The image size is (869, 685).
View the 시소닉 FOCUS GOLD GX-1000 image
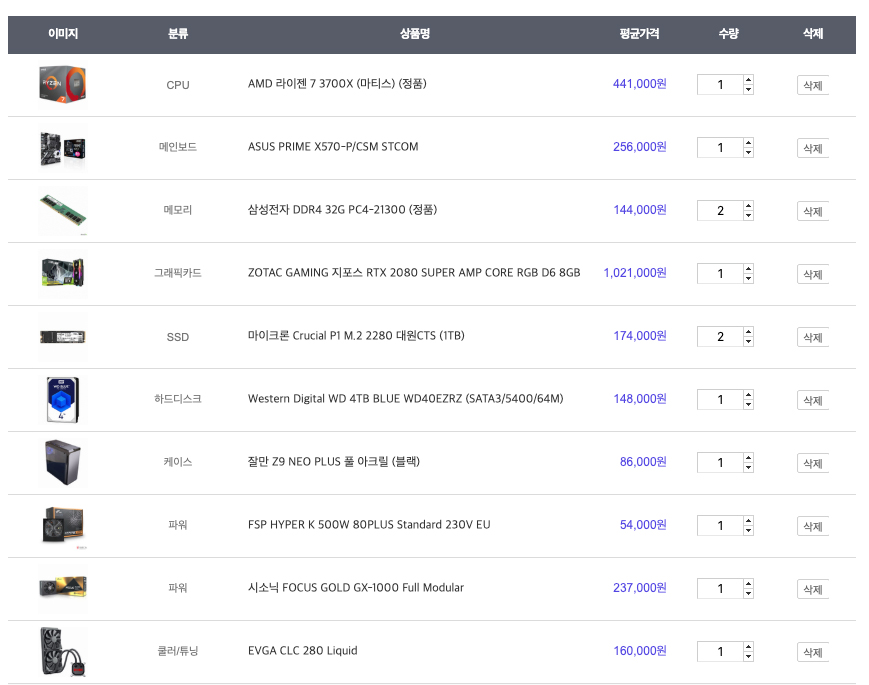63,589
